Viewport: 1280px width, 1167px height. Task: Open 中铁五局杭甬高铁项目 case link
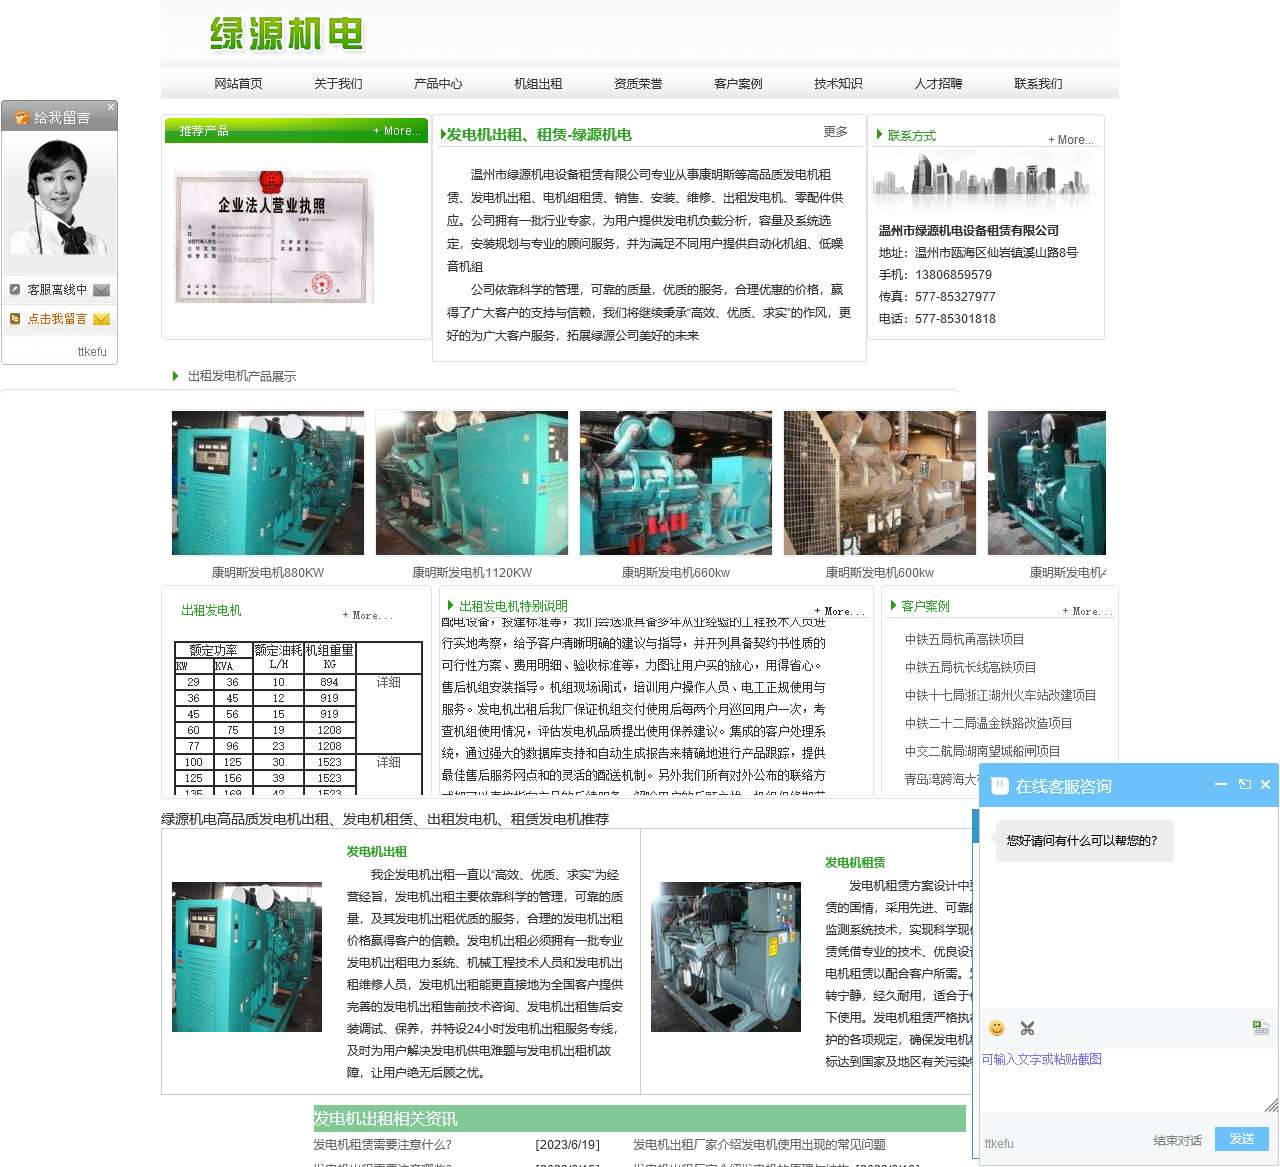click(964, 639)
